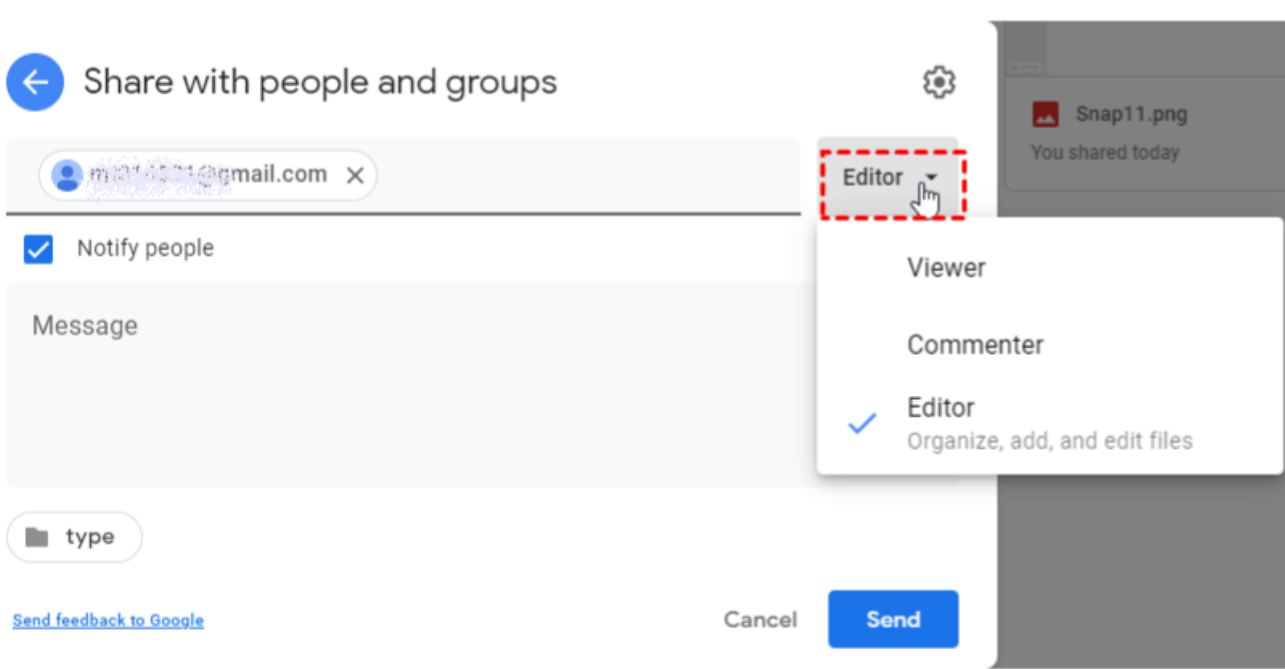This screenshot has height=669, width=1285.
Task: Select Snap11.png file name in background
Action: pyautogui.click(x=1131, y=114)
